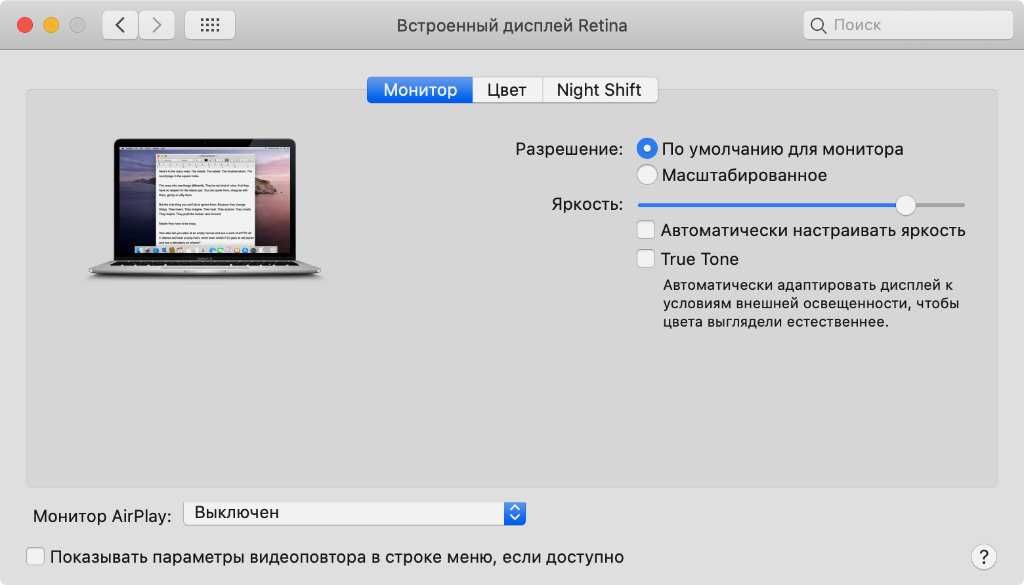Select "Масштабированное" resolution option
This screenshot has height=585, width=1024.
[x=647, y=175]
